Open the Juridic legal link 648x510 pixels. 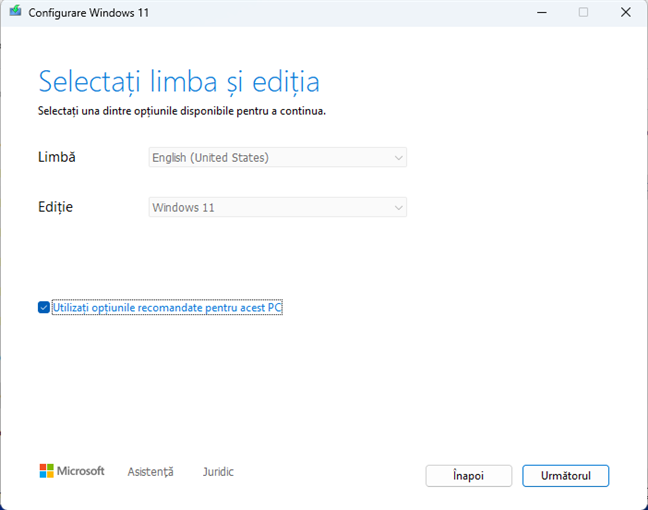[x=218, y=472]
